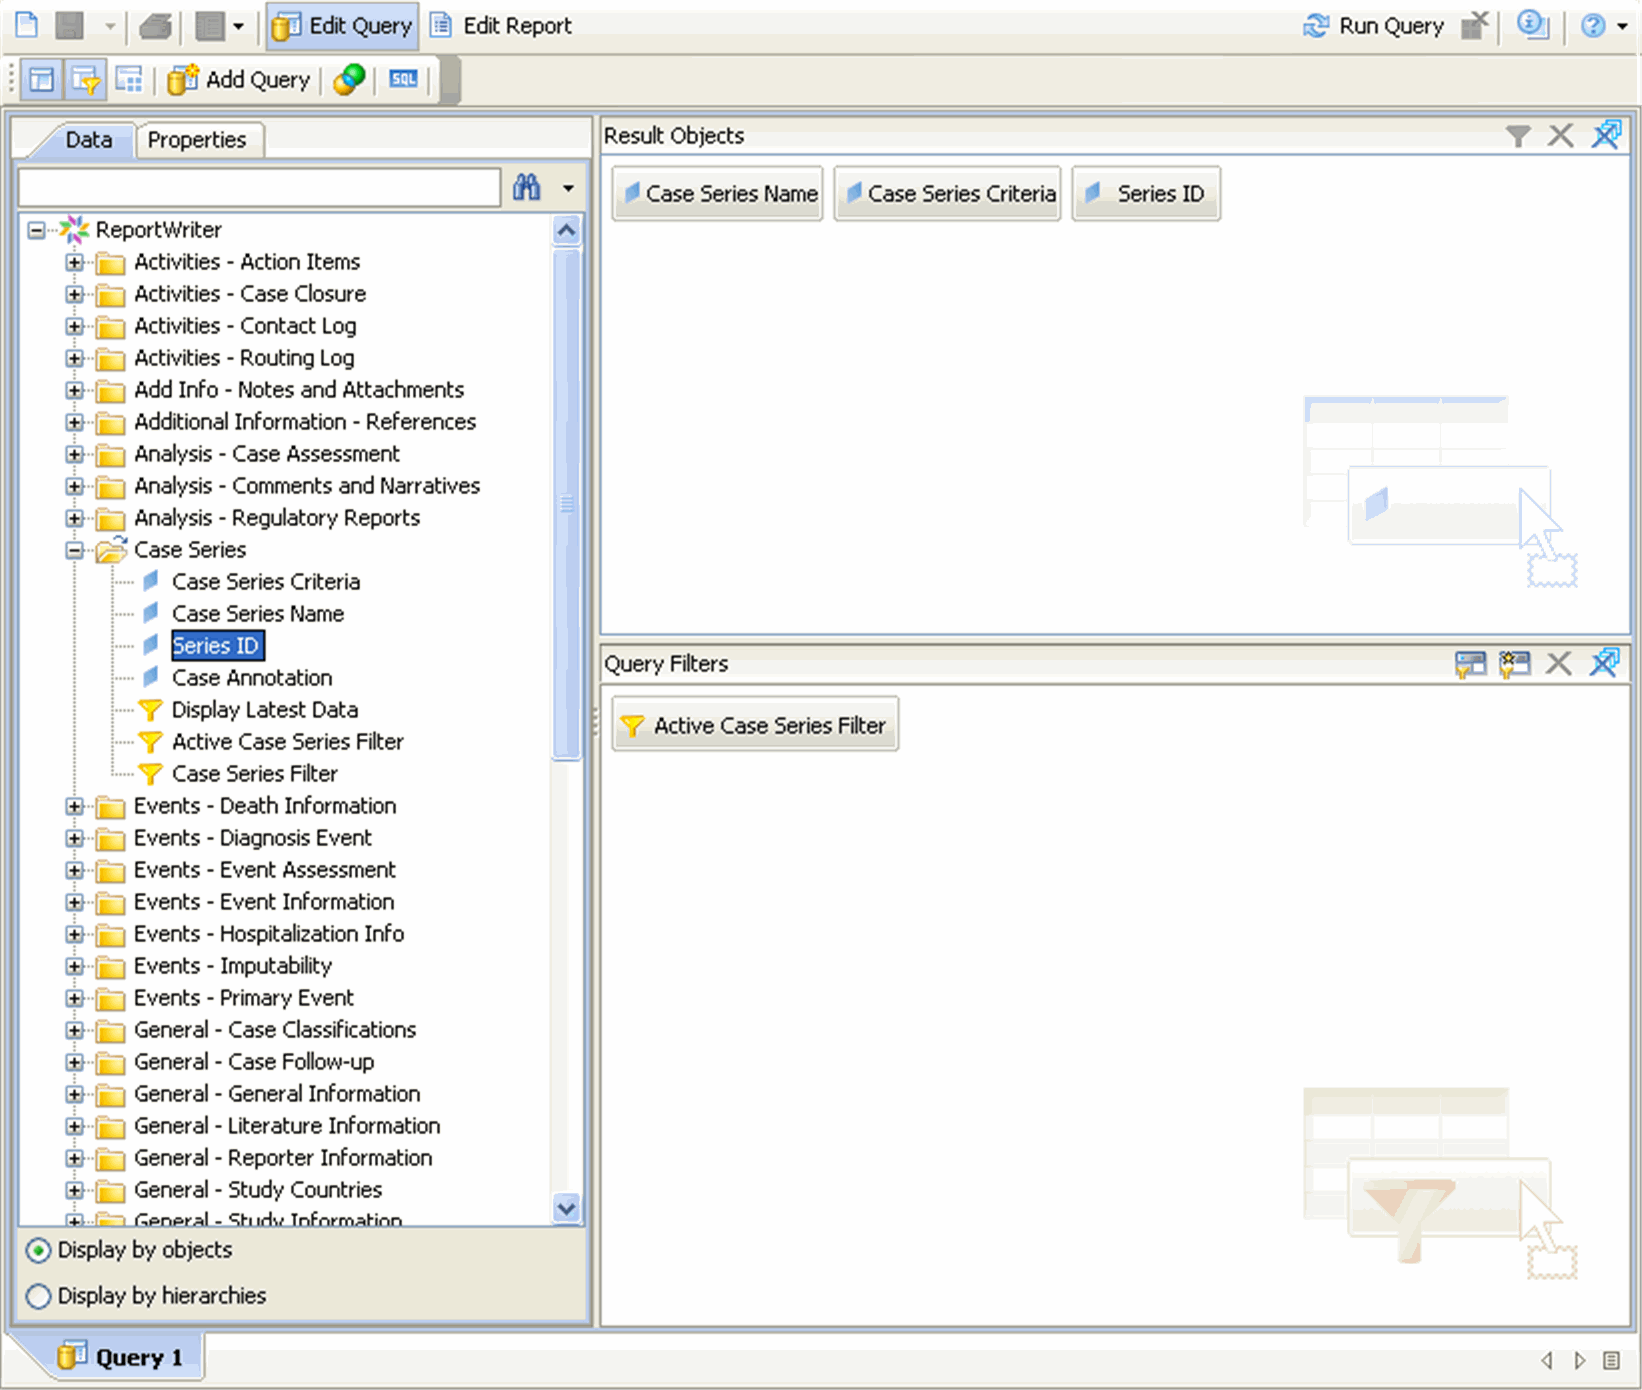Click the Print icon in top toolbar
The image size is (1642, 1390).
pyautogui.click(x=155, y=25)
